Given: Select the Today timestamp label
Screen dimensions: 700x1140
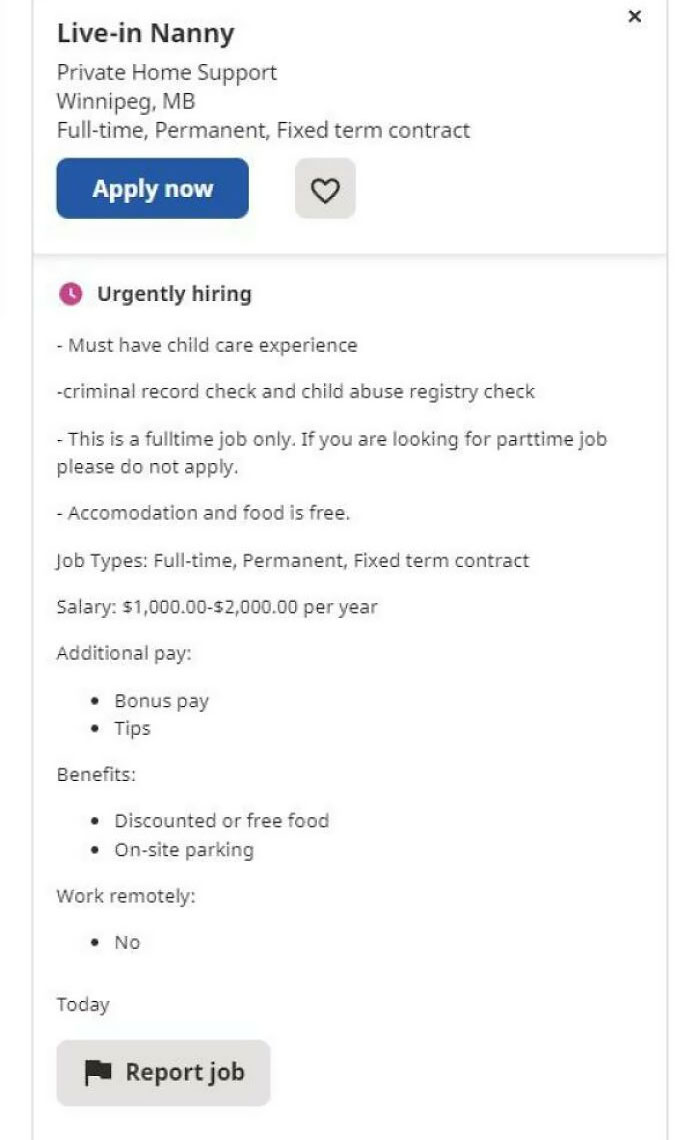Looking at the screenshot, I should click(83, 1004).
